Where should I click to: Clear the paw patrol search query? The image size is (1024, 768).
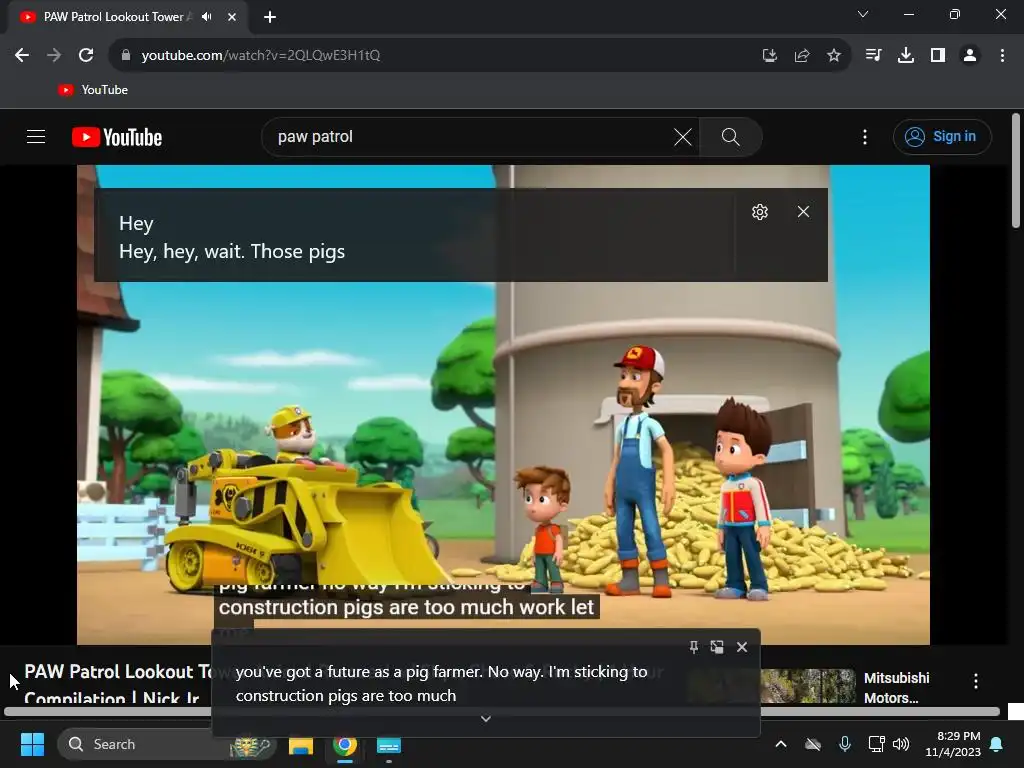pyautogui.click(x=682, y=137)
